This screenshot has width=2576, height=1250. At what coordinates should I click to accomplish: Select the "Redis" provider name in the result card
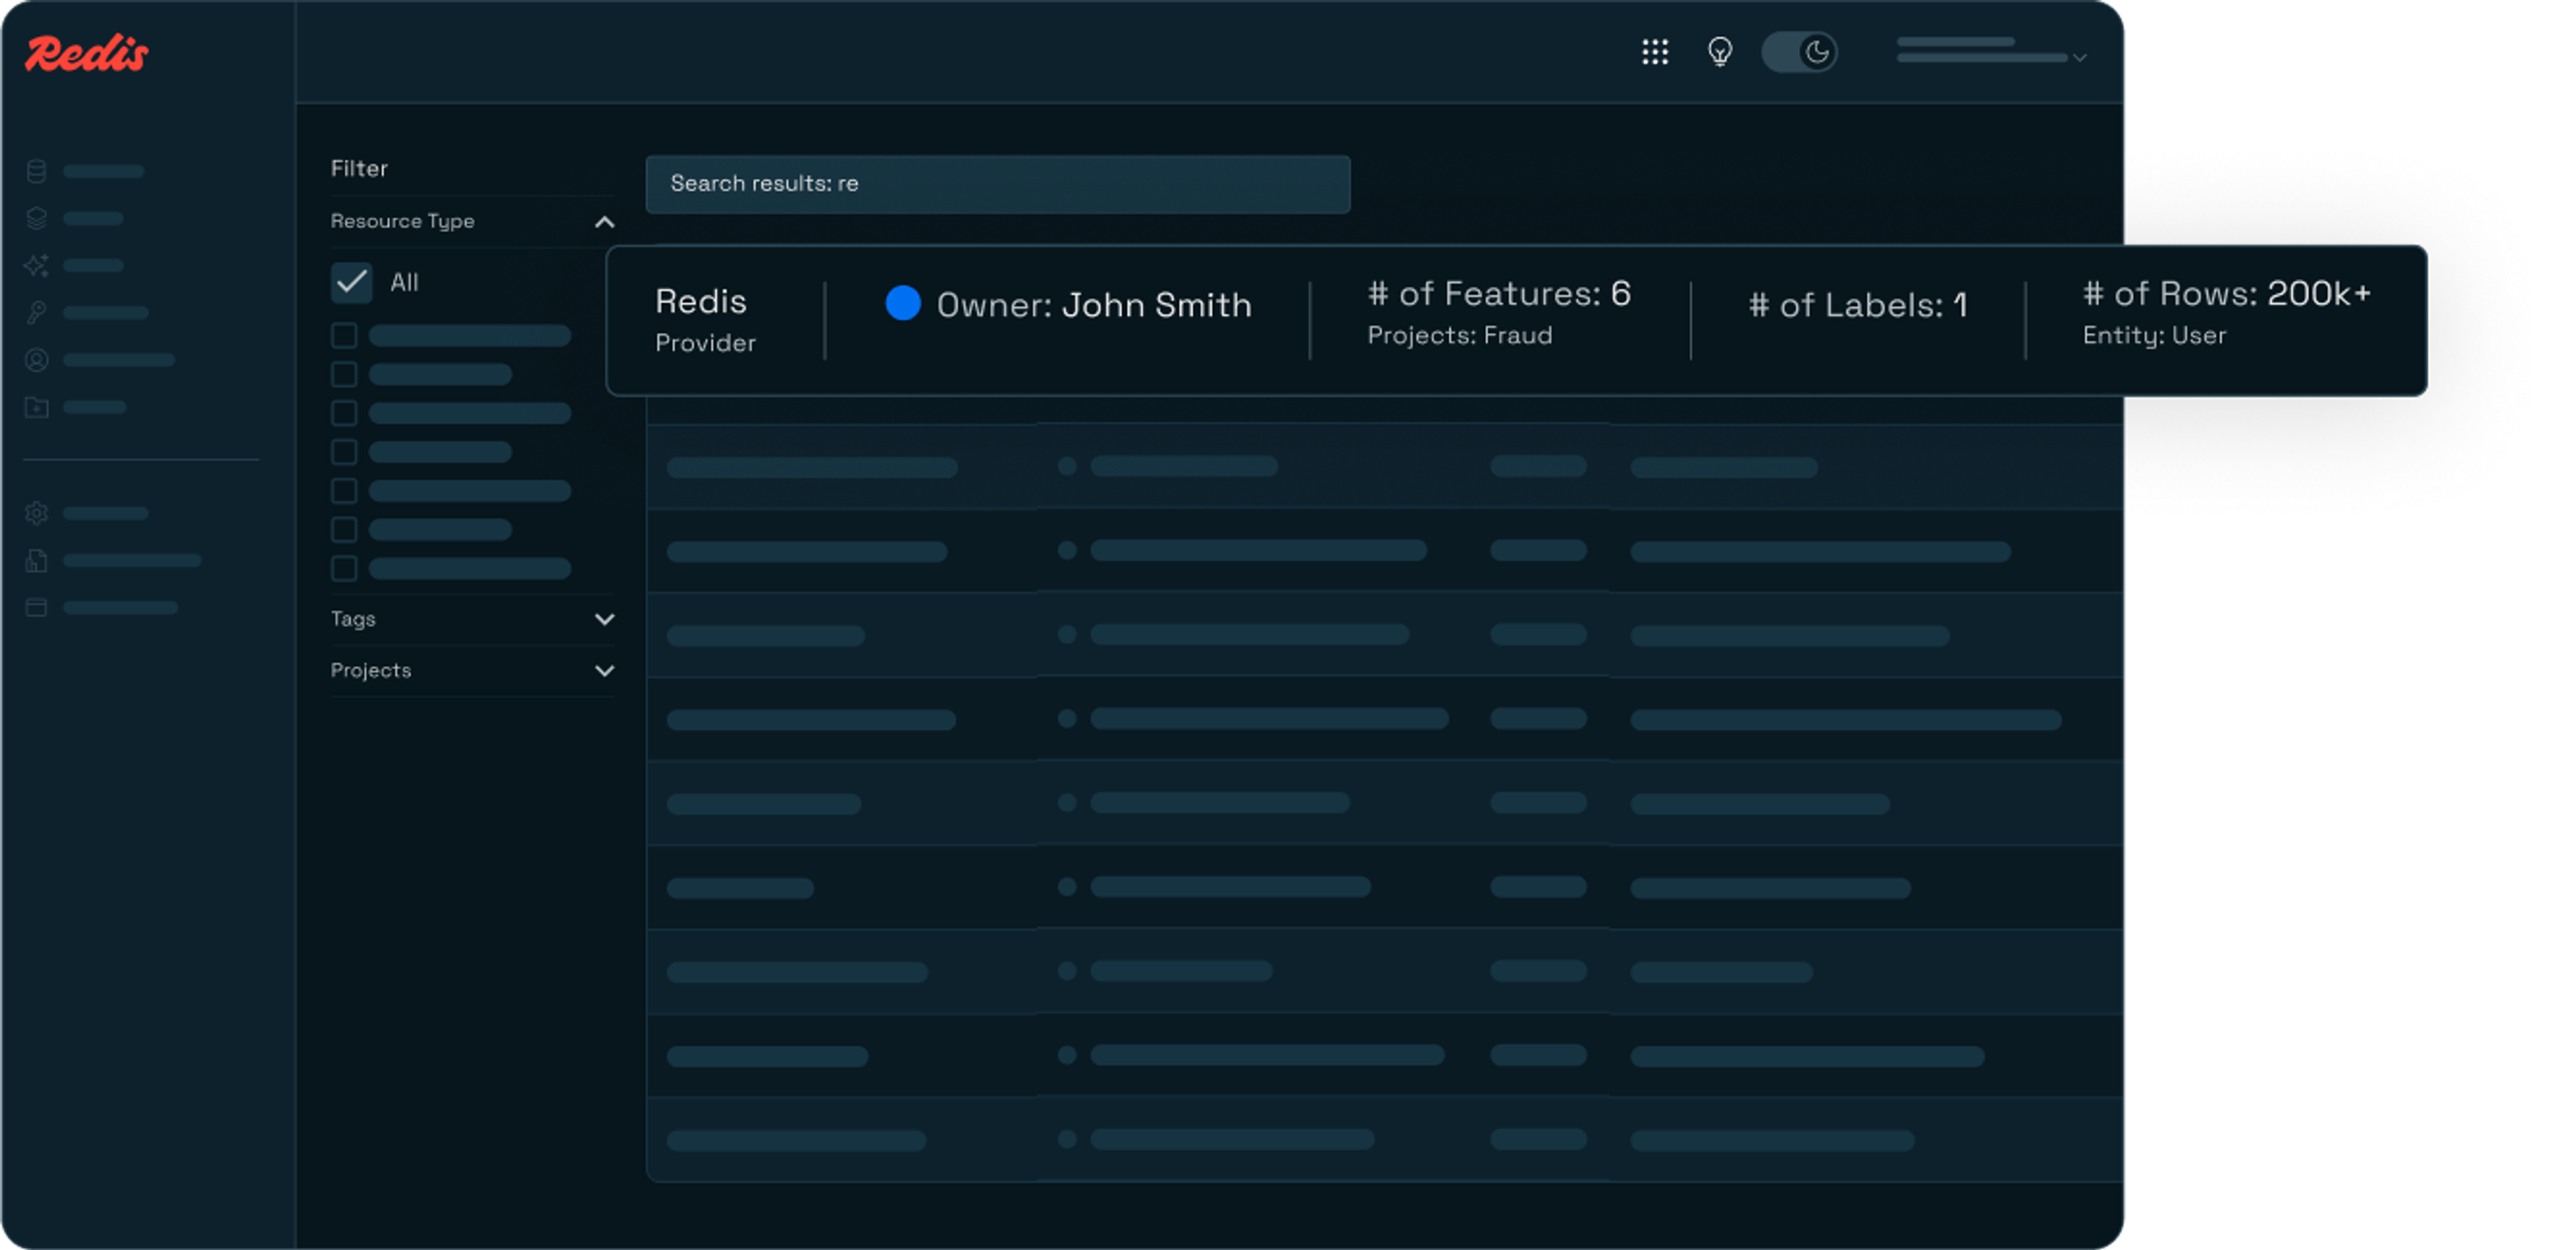point(701,302)
